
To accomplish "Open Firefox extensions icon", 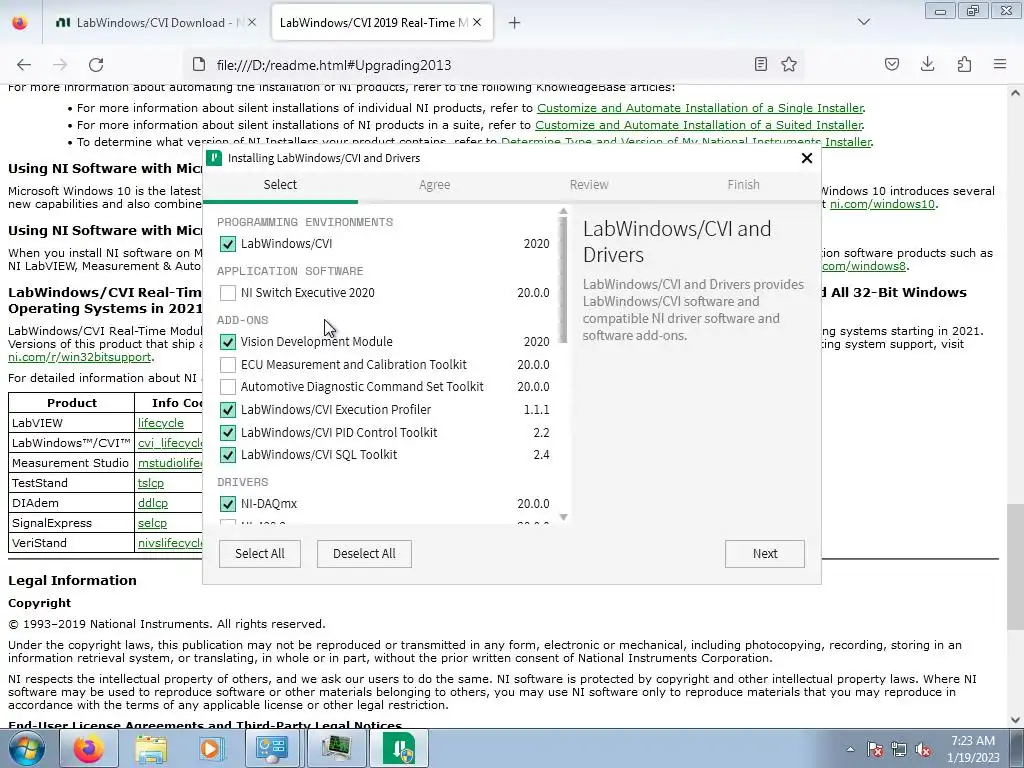I will [x=964, y=64].
